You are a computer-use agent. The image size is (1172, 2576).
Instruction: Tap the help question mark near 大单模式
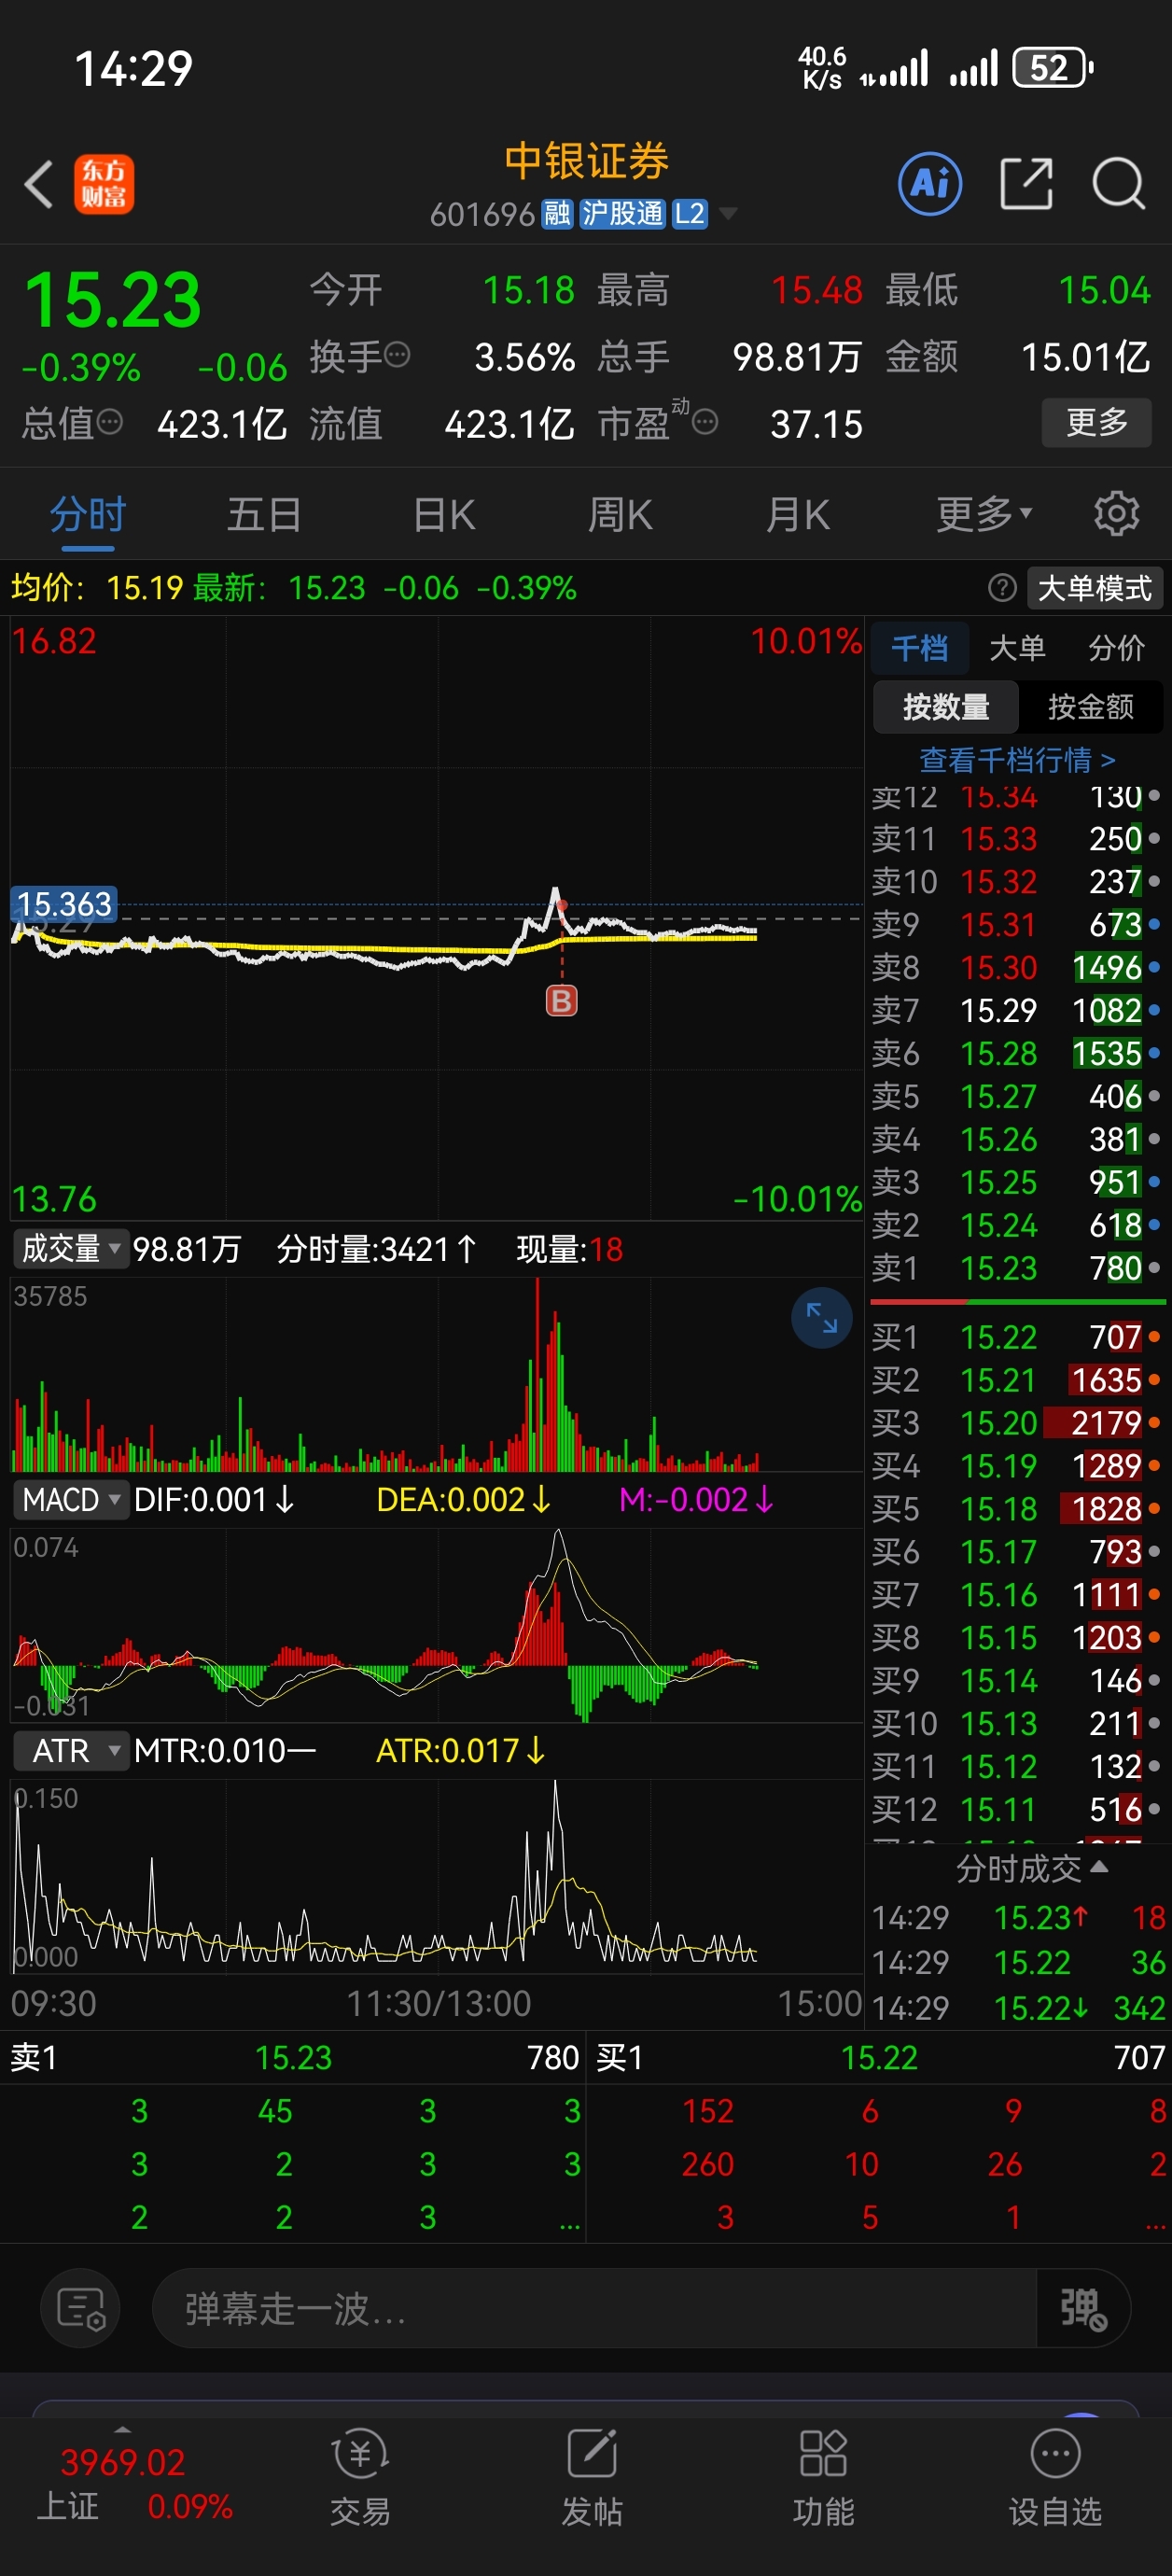[1002, 588]
